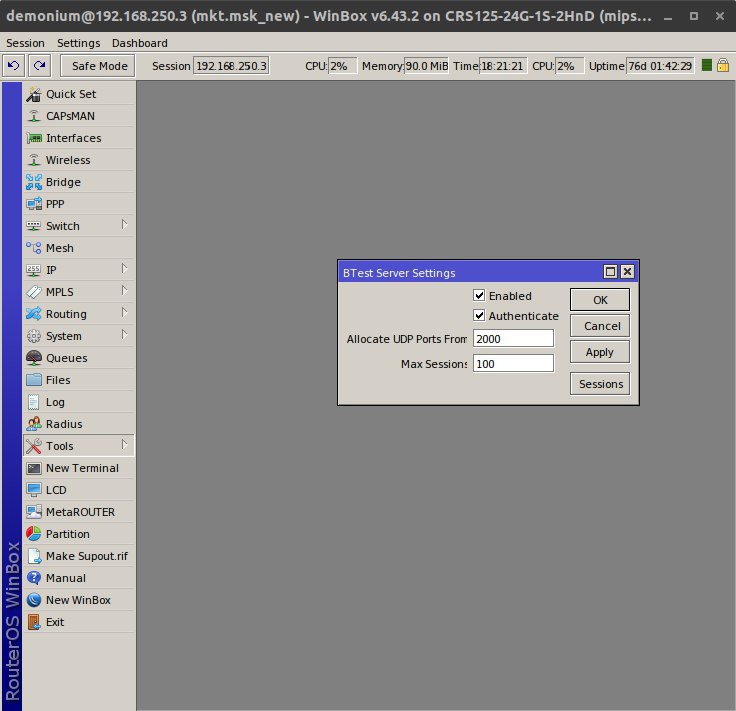
Task: Click the green status indicator icon
Action: (x=706, y=65)
